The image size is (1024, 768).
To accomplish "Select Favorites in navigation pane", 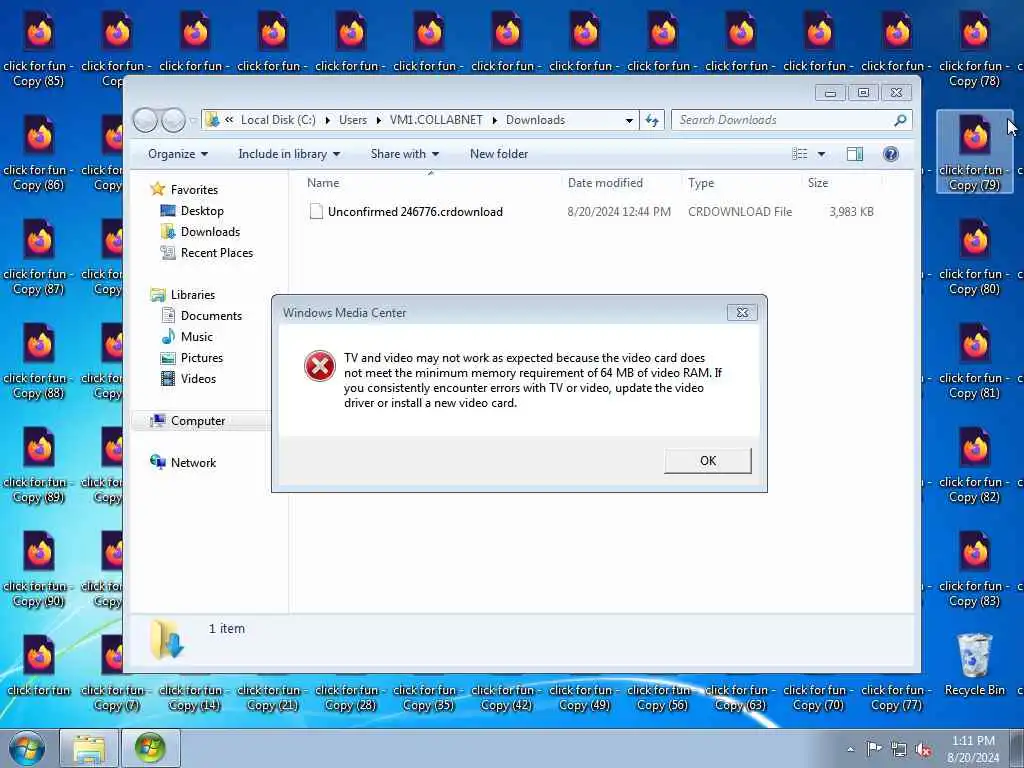I will click(194, 189).
